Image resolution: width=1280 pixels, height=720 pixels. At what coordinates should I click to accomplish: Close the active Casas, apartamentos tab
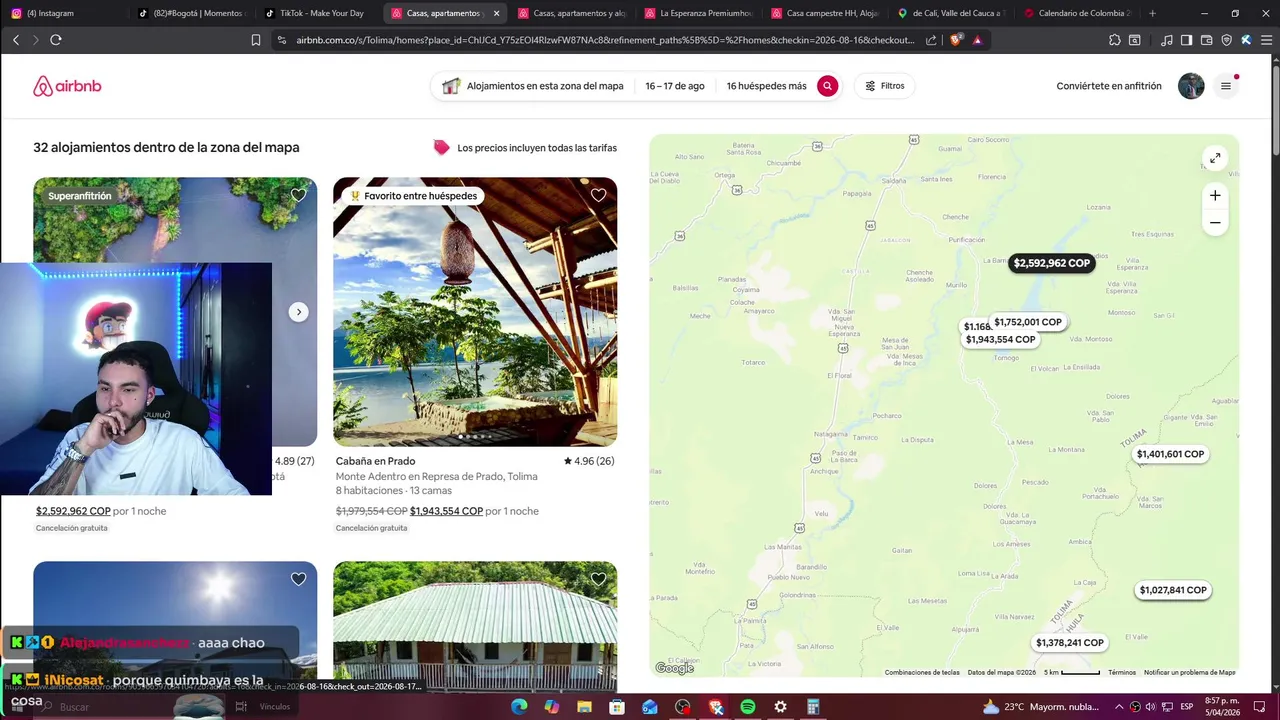coord(496,13)
